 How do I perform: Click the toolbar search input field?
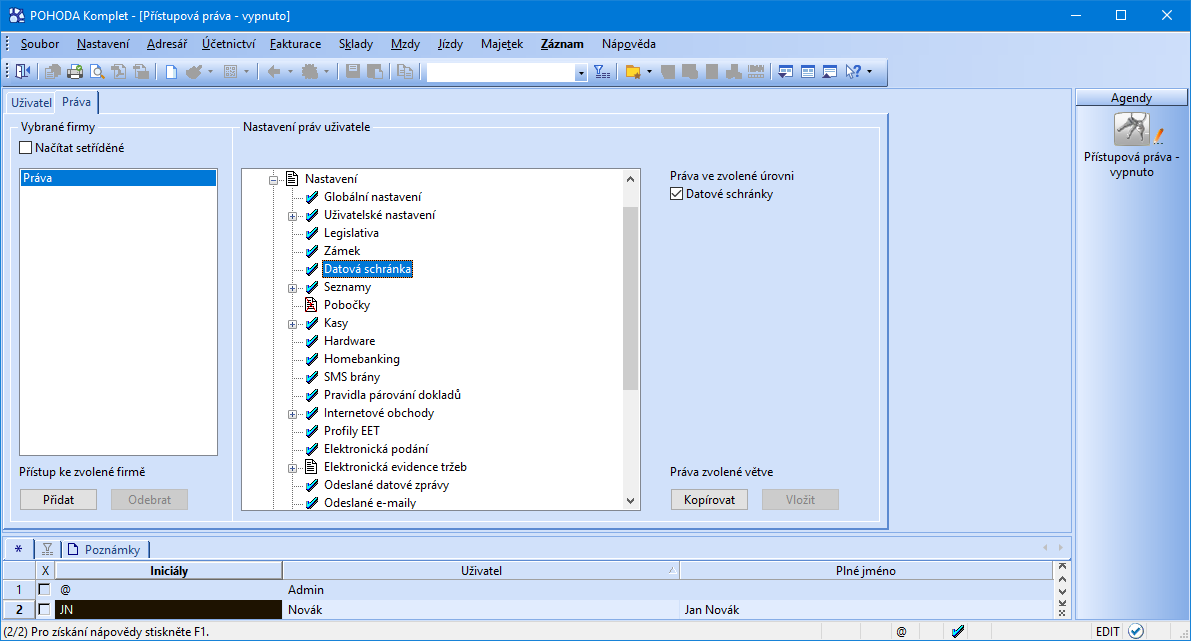tap(501, 72)
